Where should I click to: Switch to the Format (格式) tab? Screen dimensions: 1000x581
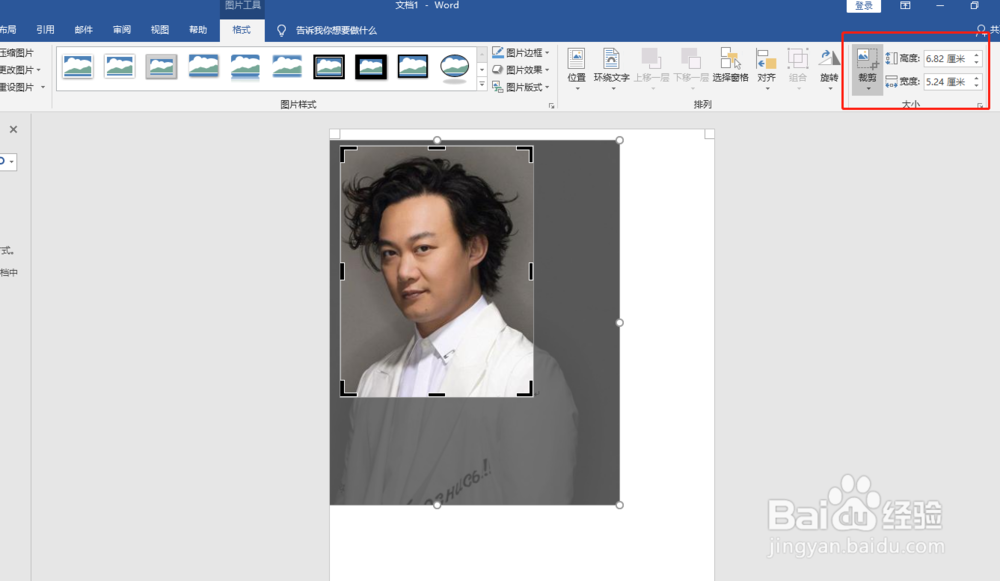(x=242, y=30)
